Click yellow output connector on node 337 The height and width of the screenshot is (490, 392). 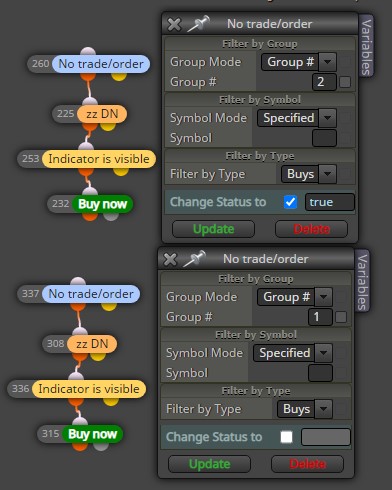click(109, 306)
